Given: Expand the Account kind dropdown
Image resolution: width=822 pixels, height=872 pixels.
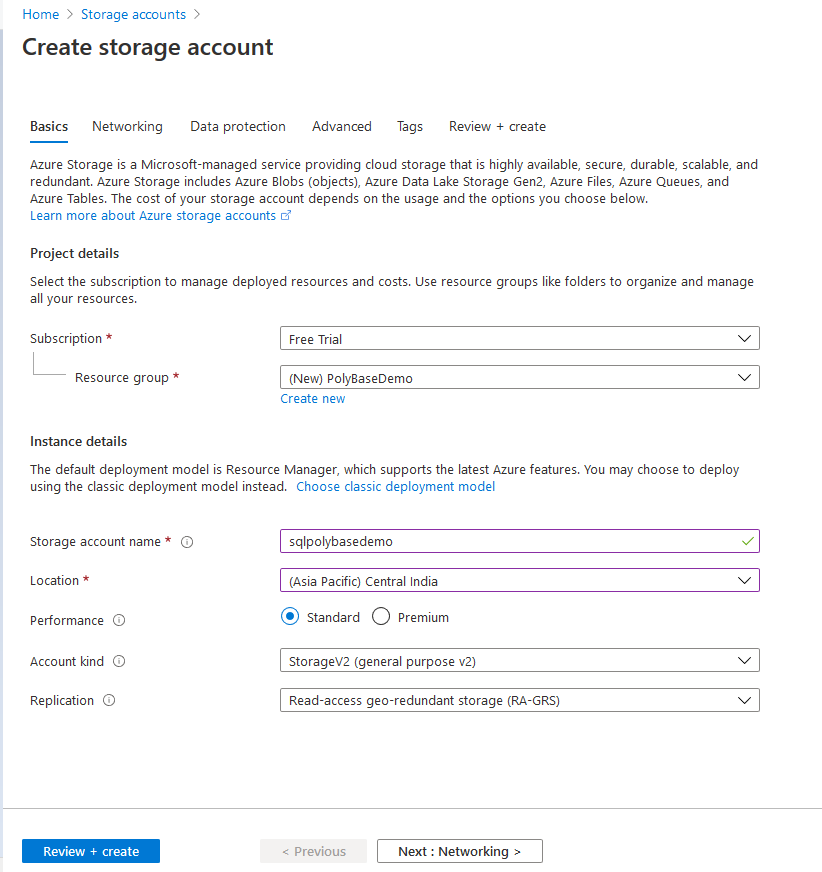Looking at the screenshot, I should 519,661.
